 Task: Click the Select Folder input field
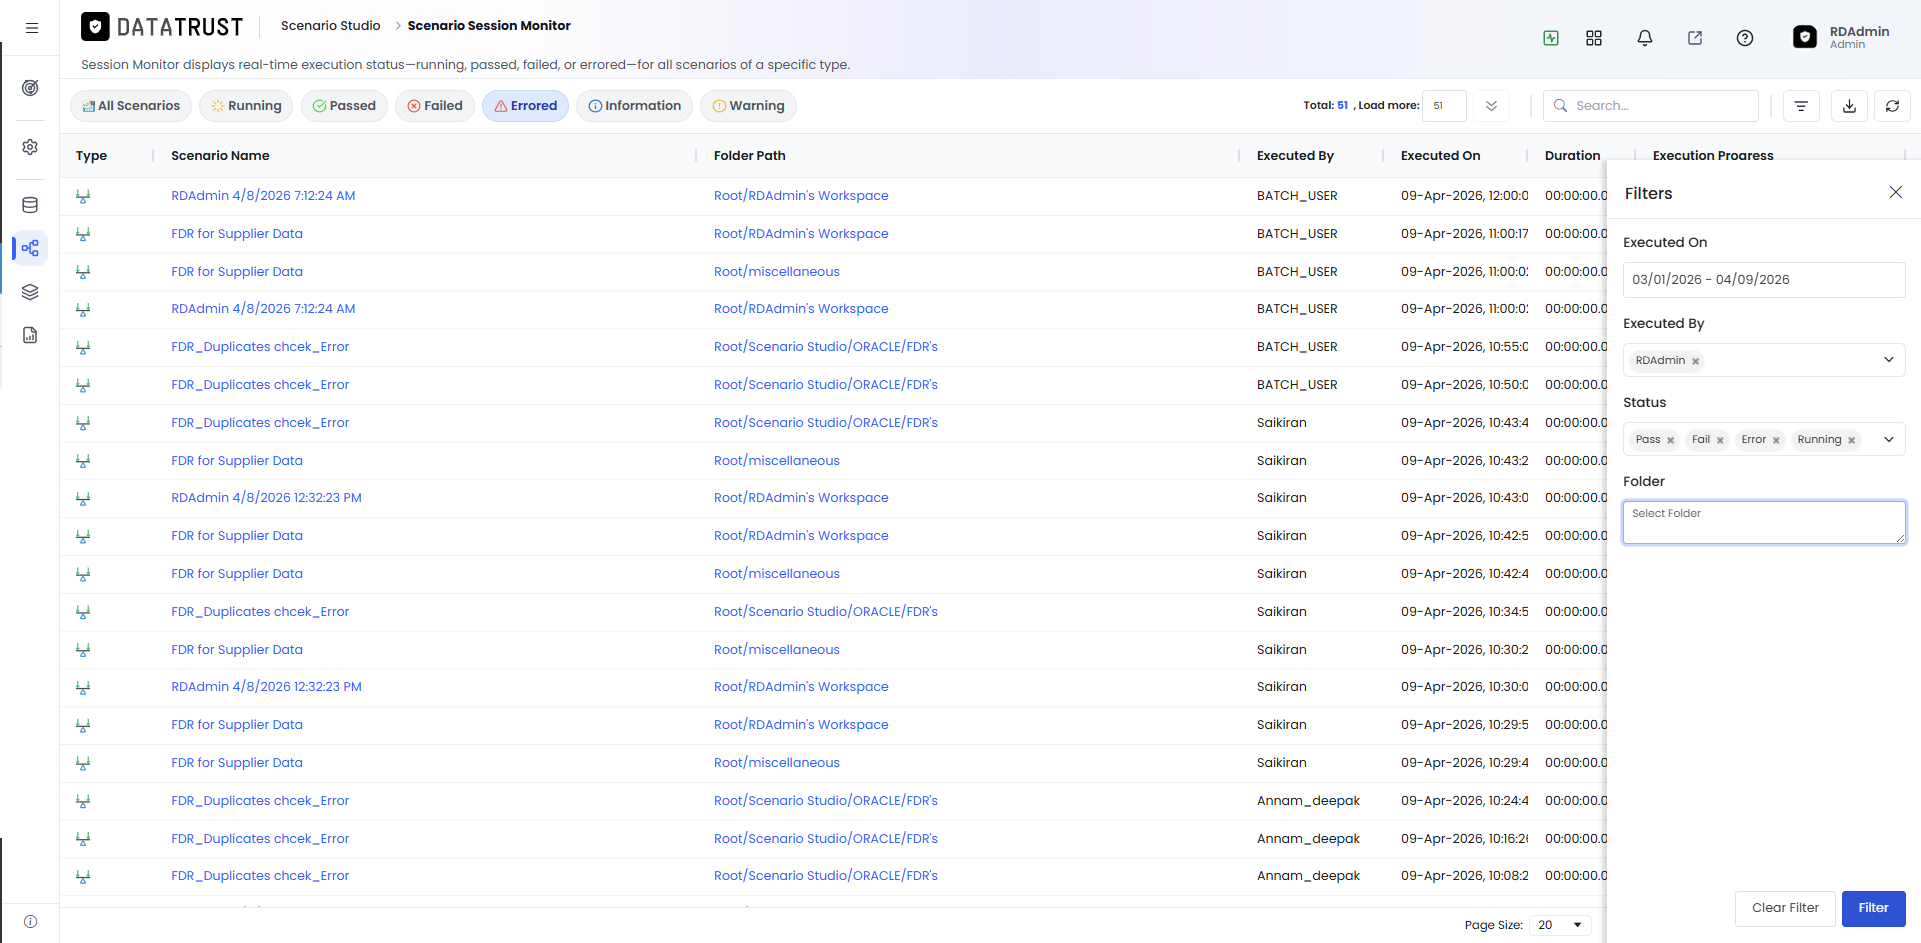pyautogui.click(x=1764, y=522)
